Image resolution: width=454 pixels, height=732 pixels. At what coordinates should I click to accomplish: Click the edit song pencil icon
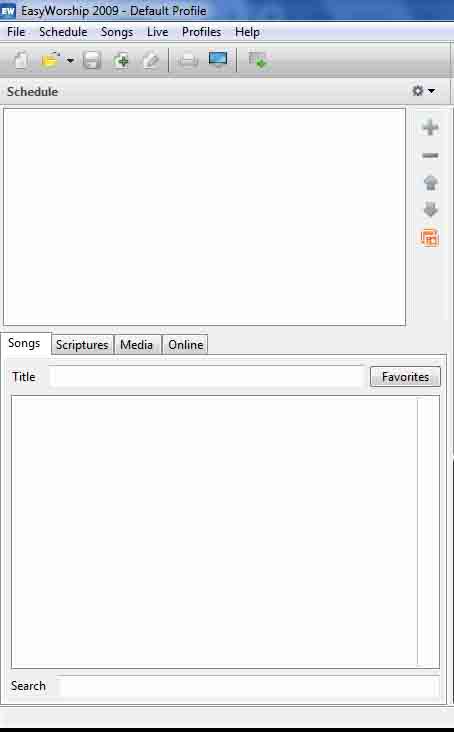(150, 61)
